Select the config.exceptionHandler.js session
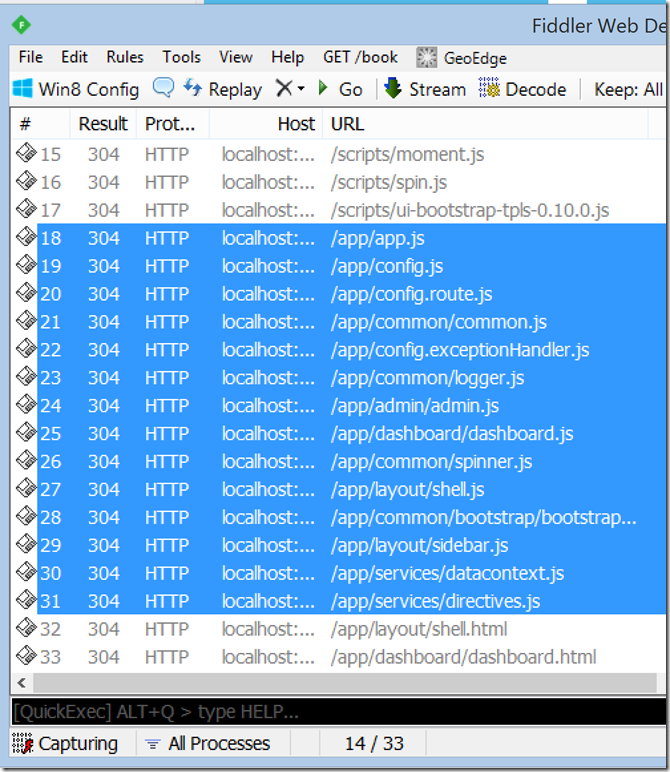 (x=339, y=350)
